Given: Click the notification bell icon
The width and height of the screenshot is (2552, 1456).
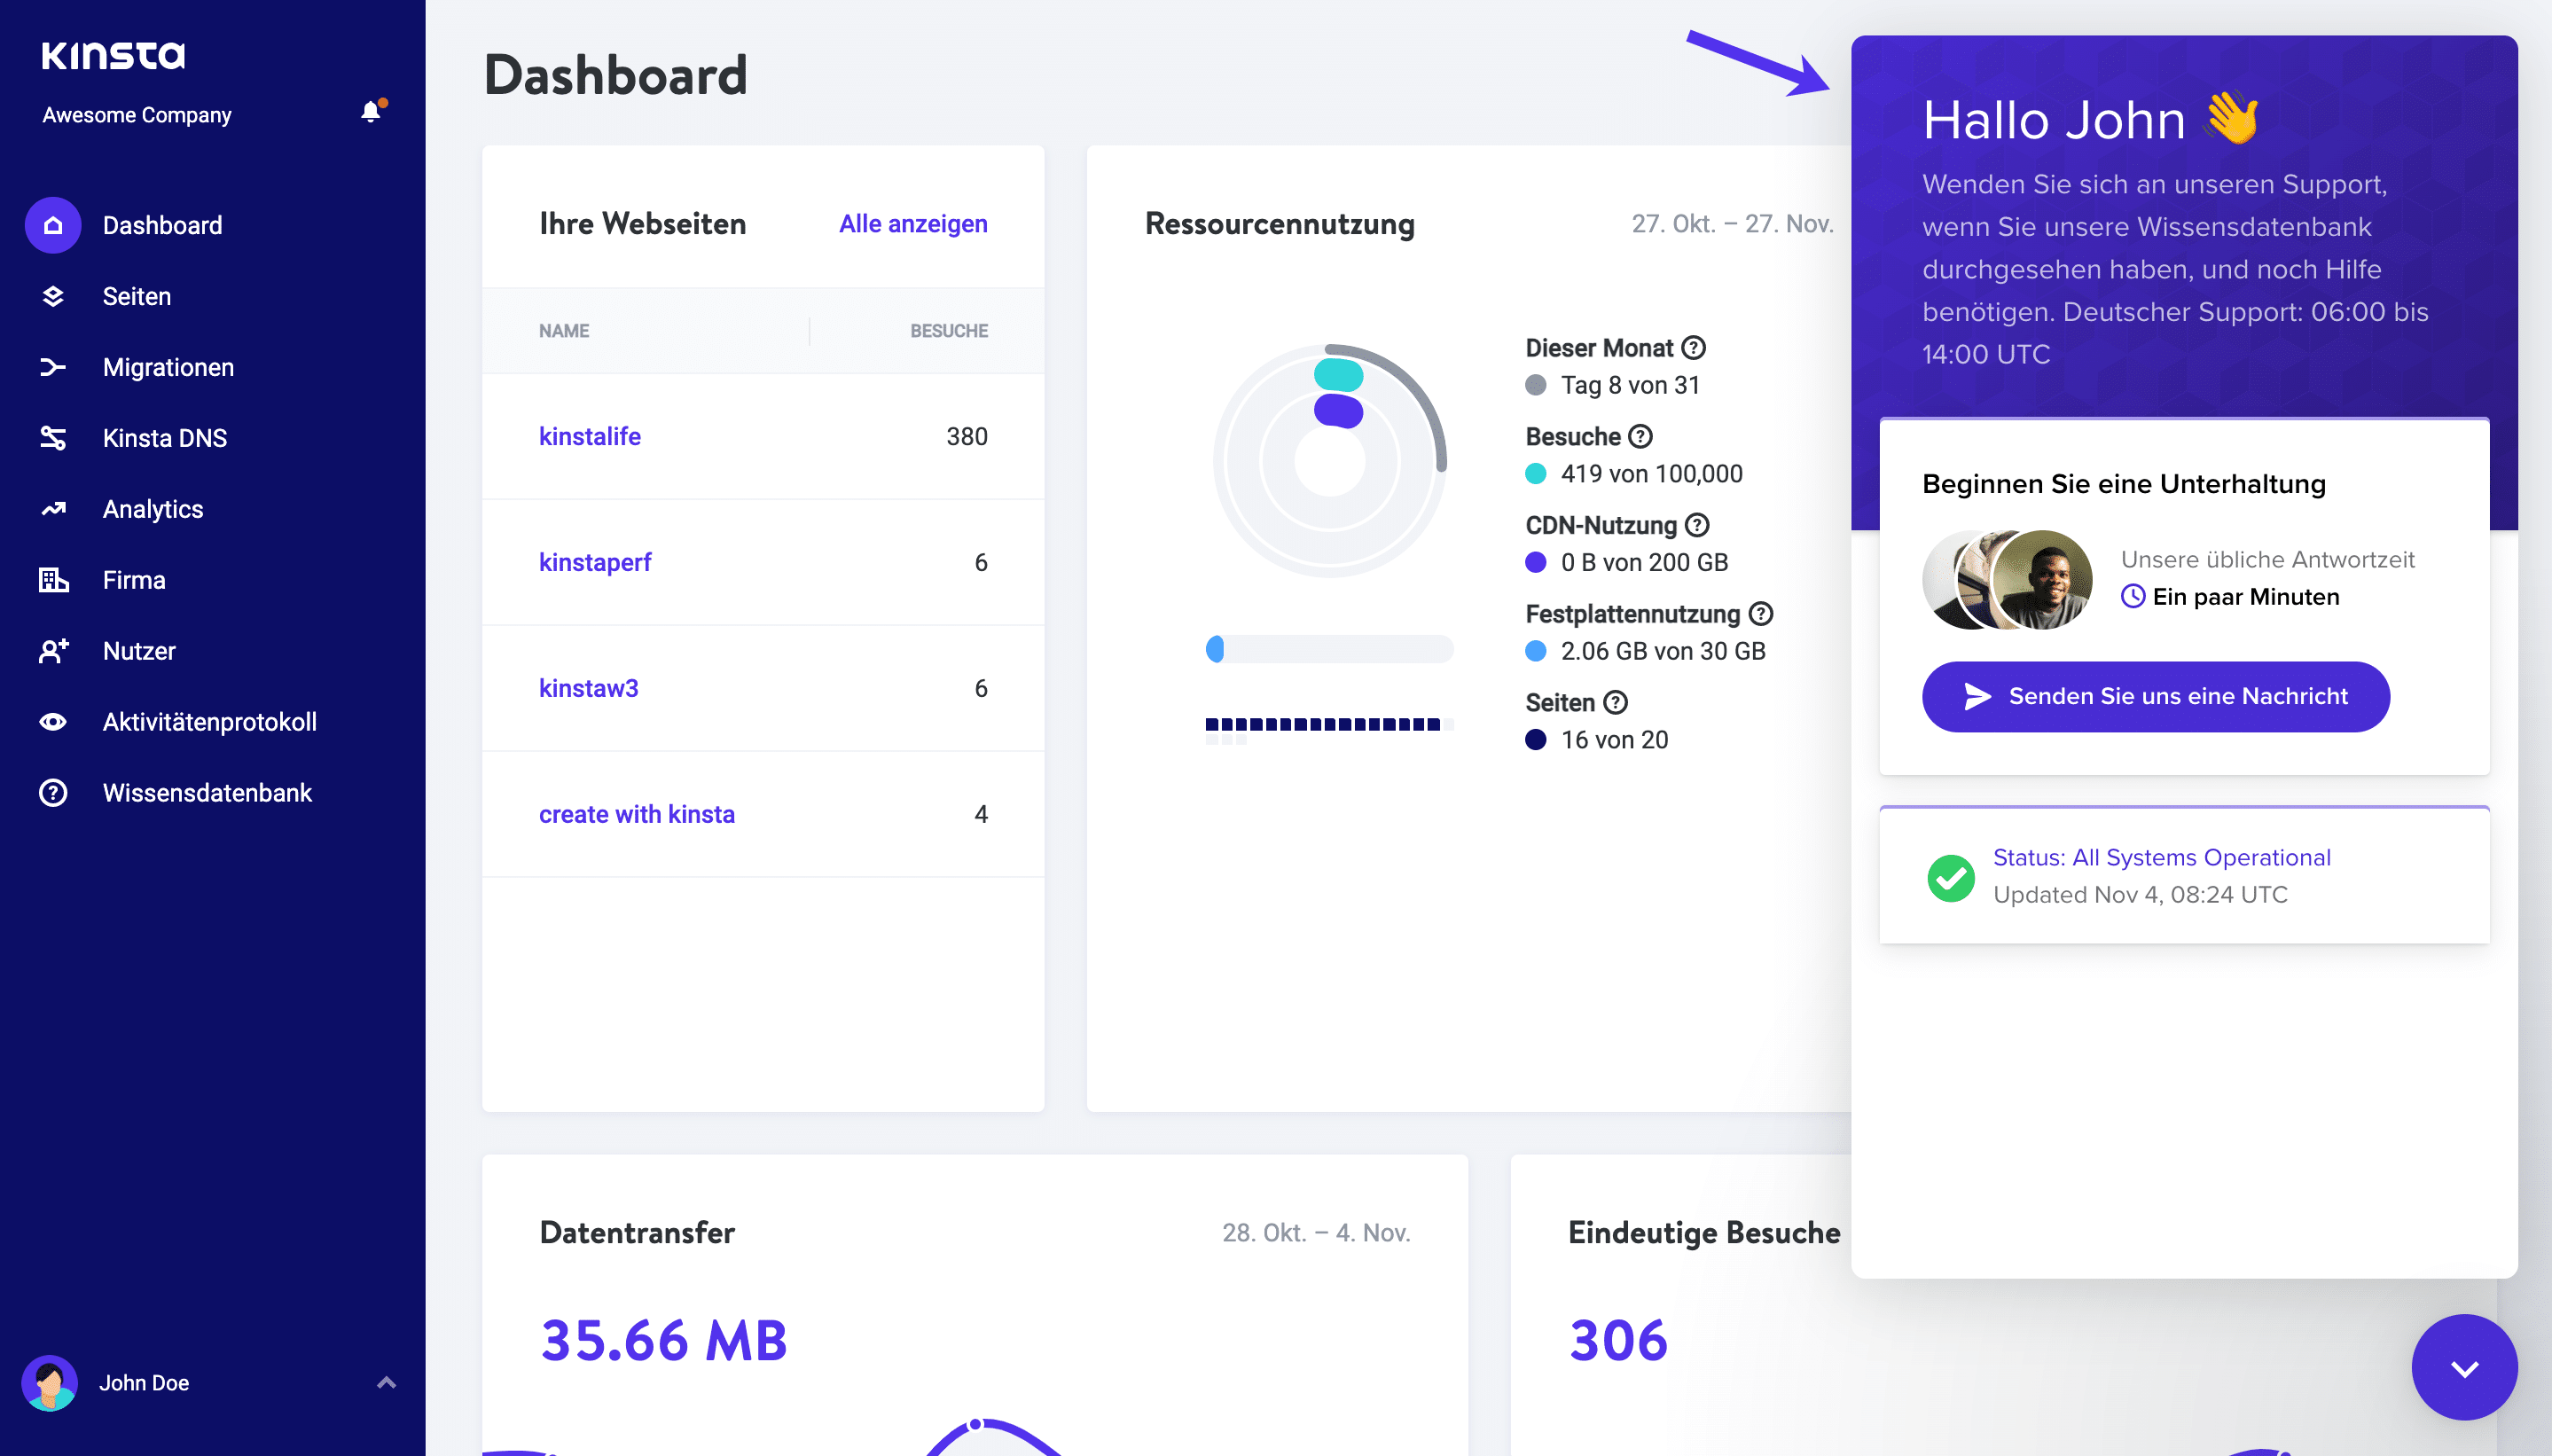Looking at the screenshot, I should point(368,112).
